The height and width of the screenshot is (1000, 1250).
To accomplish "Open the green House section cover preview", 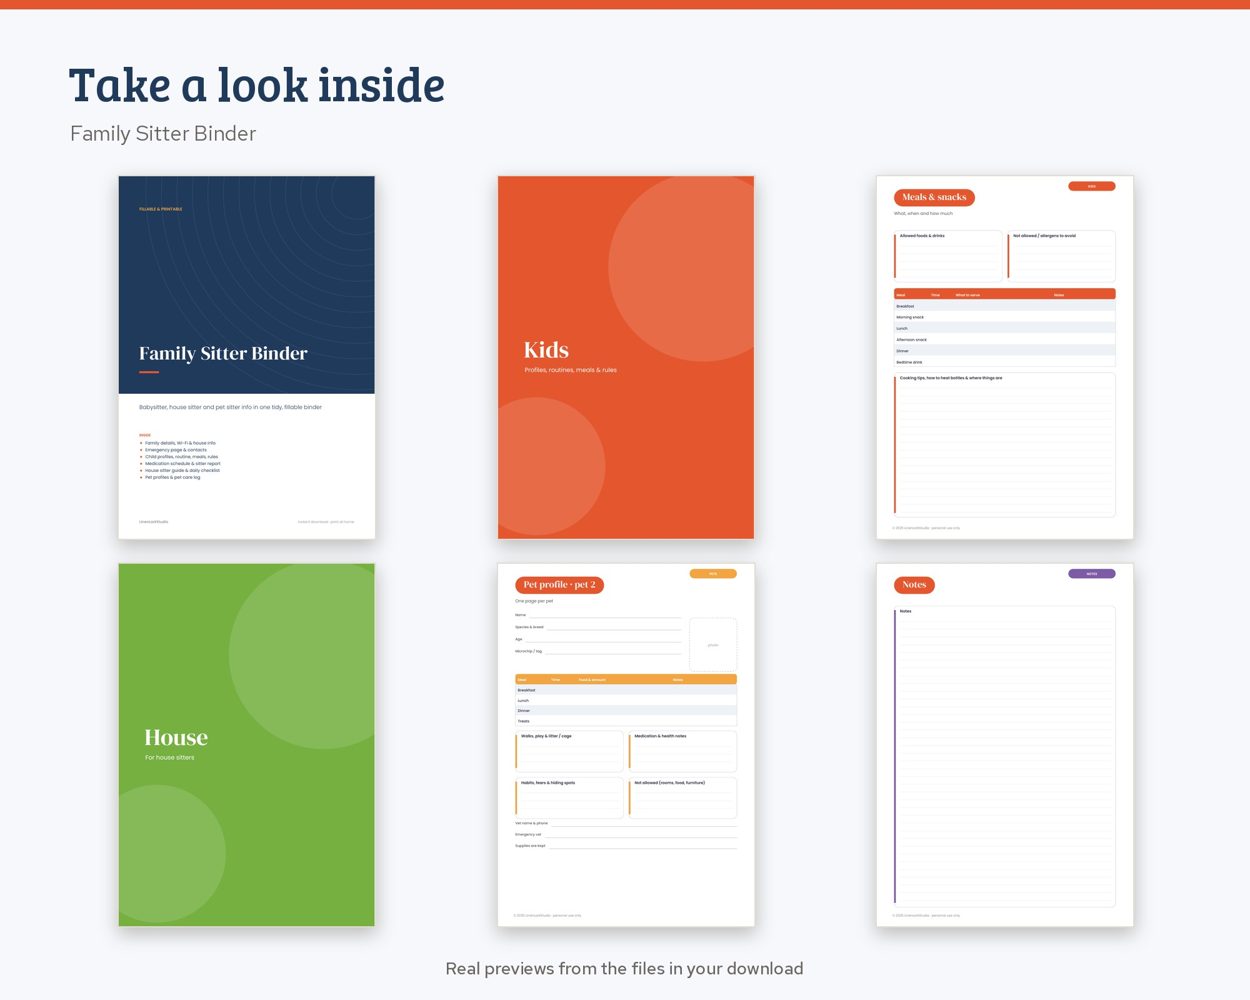I will [x=247, y=744].
